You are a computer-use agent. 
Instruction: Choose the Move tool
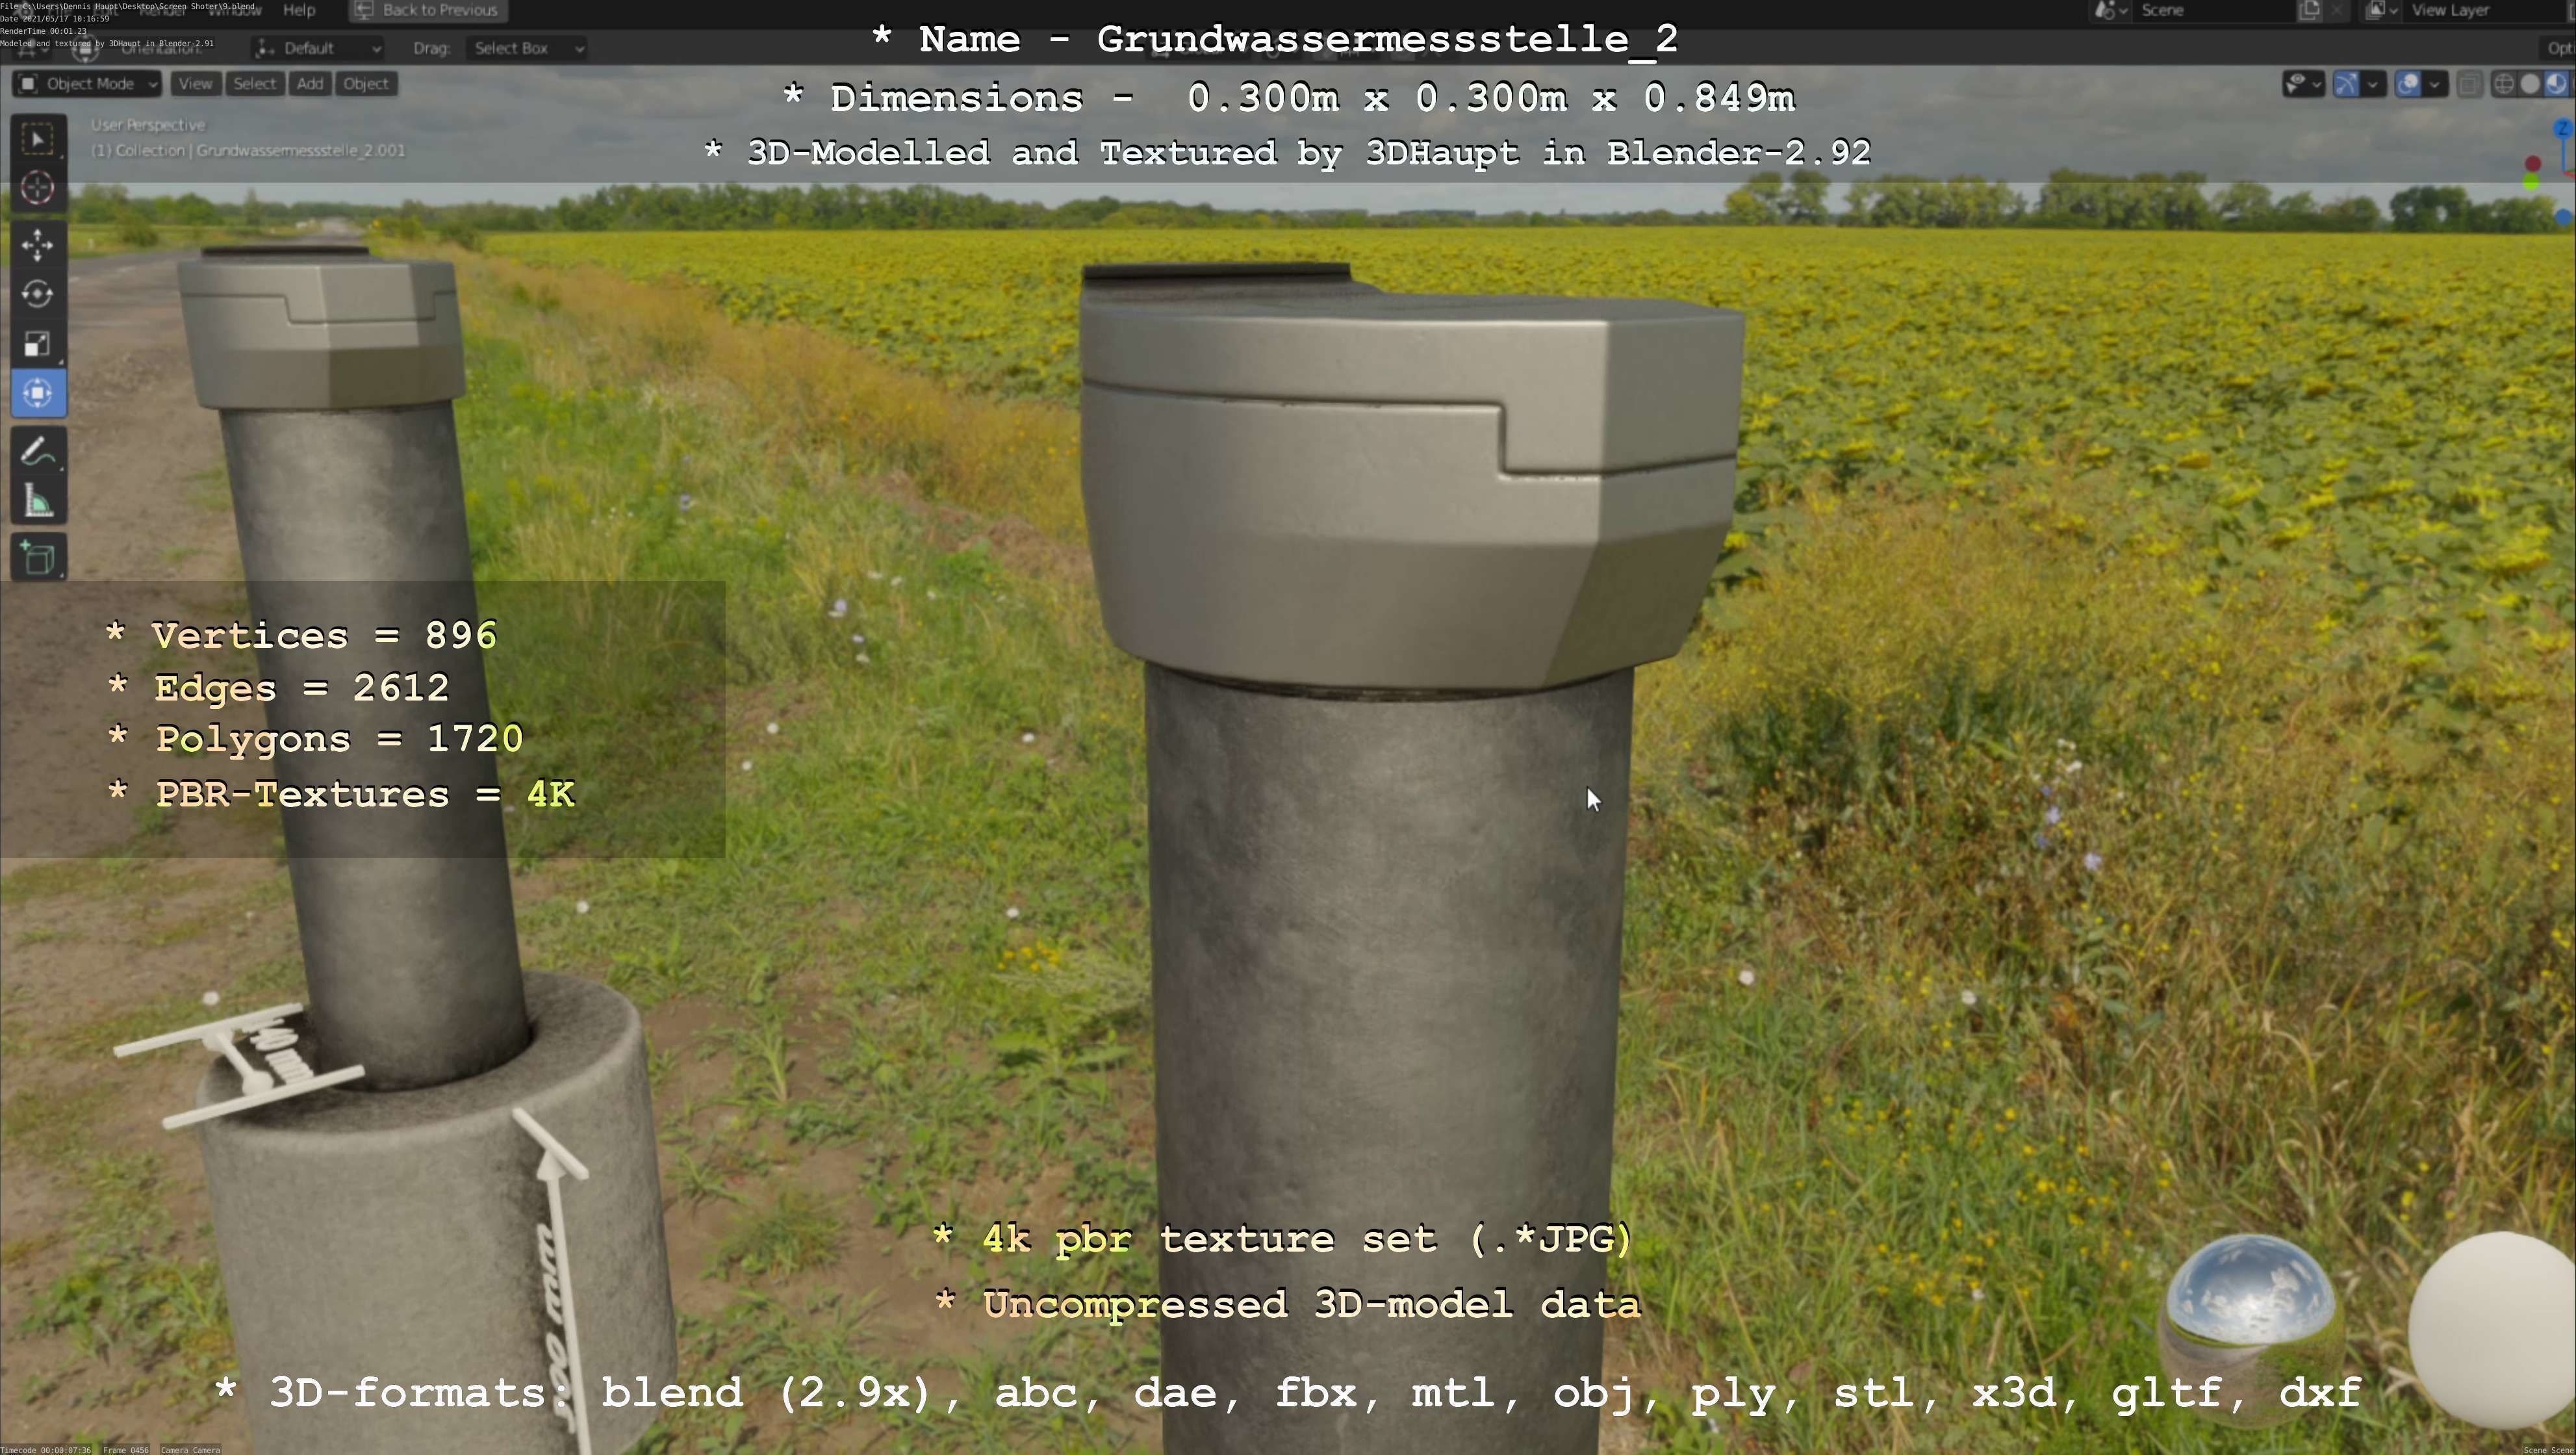[x=38, y=245]
